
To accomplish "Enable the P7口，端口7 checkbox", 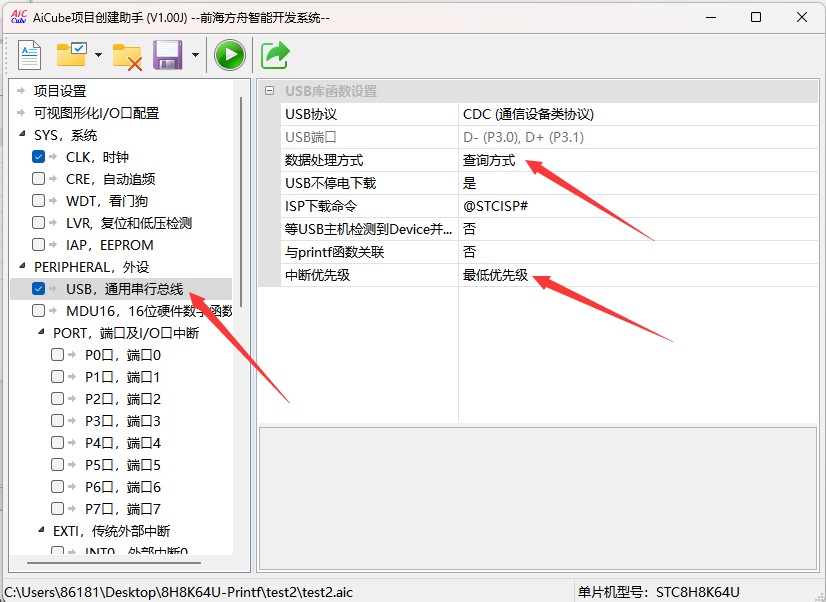I will pyautogui.click(x=57, y=509).
